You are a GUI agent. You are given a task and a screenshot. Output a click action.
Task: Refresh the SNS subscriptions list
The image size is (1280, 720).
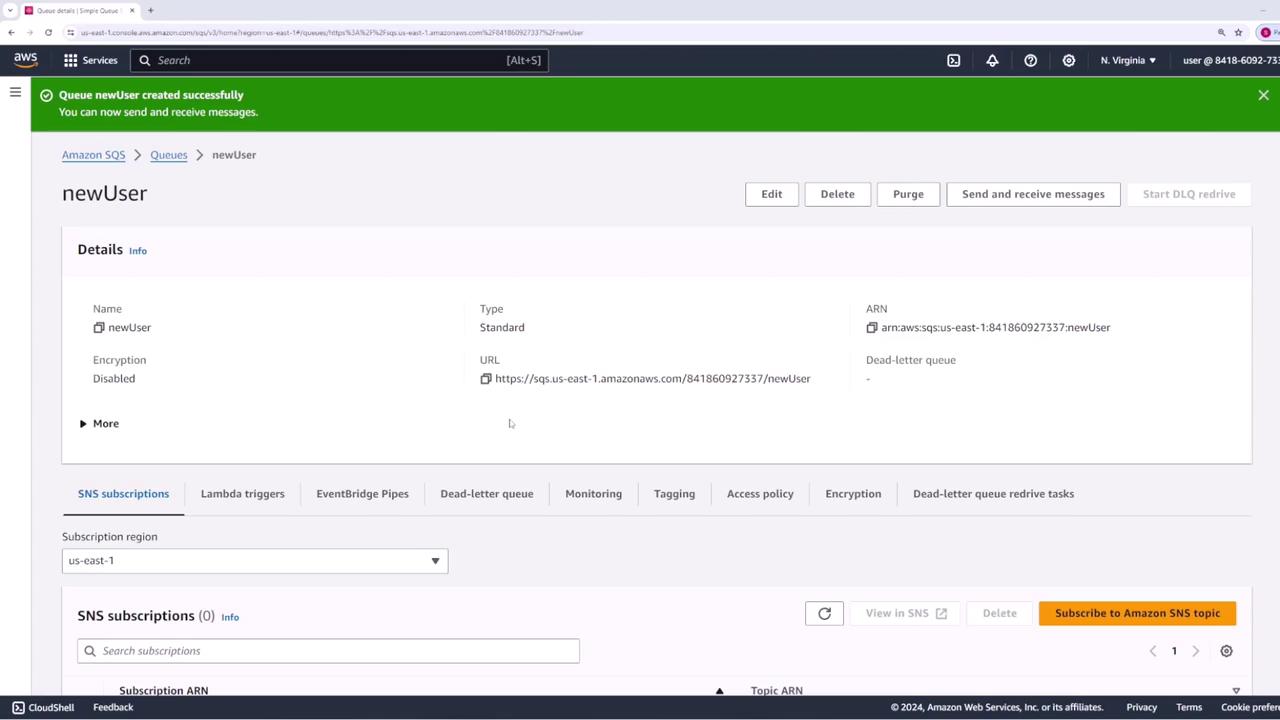[825, 613]
